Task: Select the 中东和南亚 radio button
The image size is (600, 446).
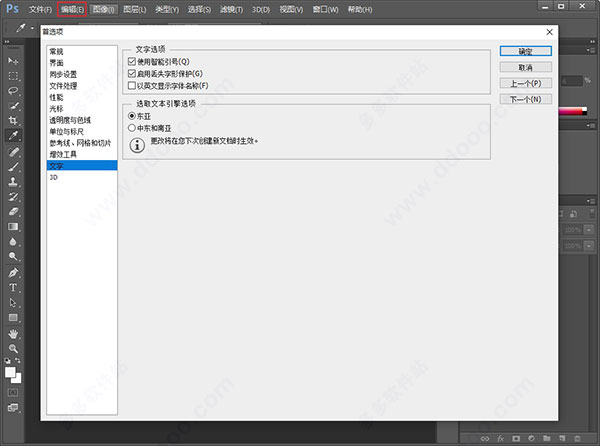Action: point(132,128)
